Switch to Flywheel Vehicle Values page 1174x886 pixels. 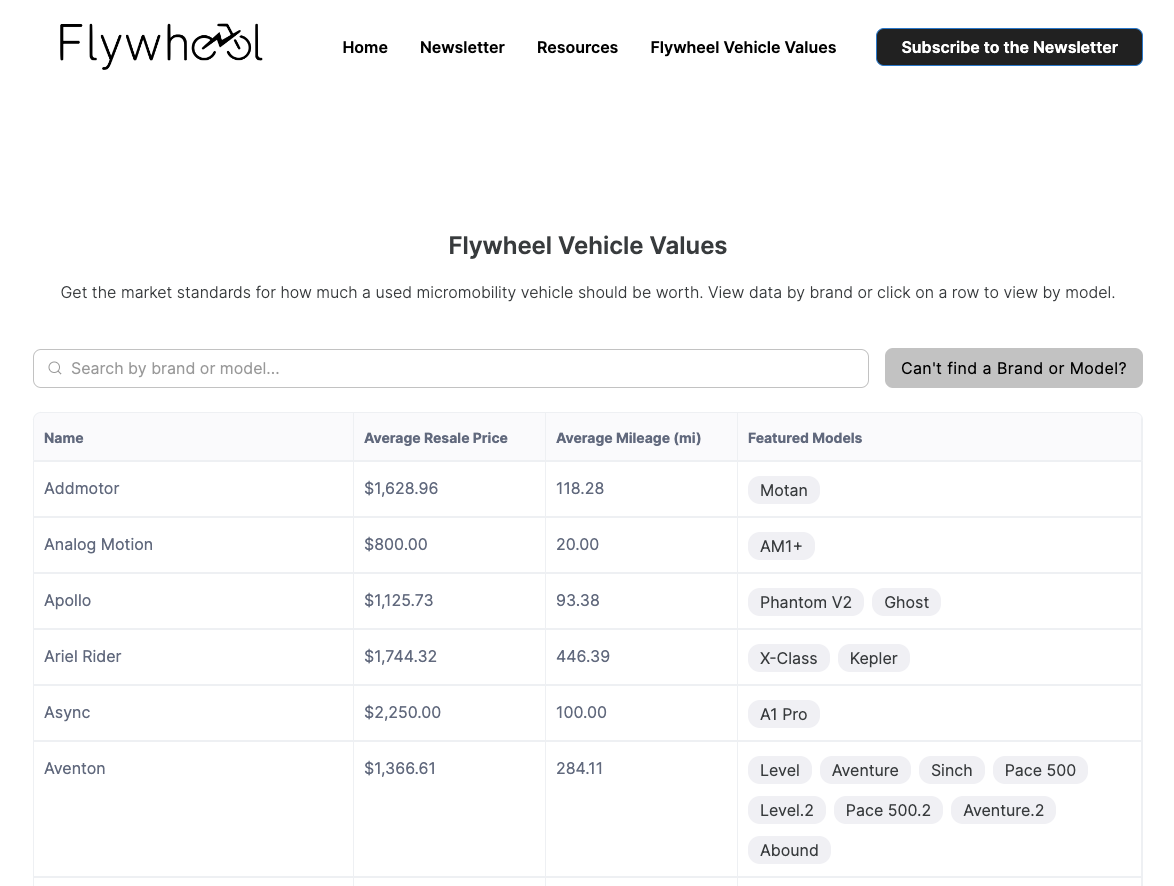743,47
